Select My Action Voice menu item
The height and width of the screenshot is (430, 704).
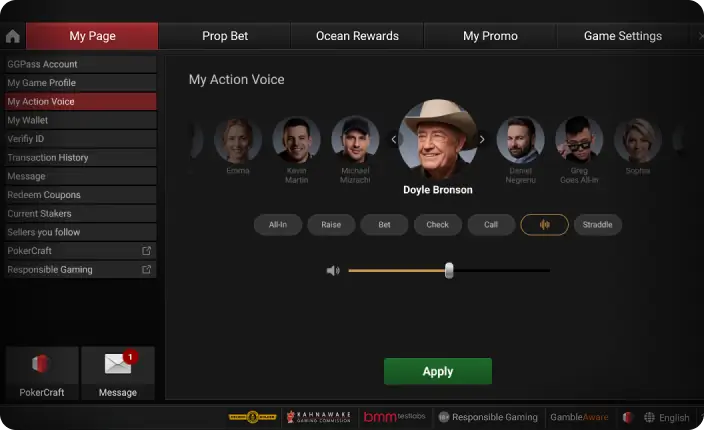80,101
